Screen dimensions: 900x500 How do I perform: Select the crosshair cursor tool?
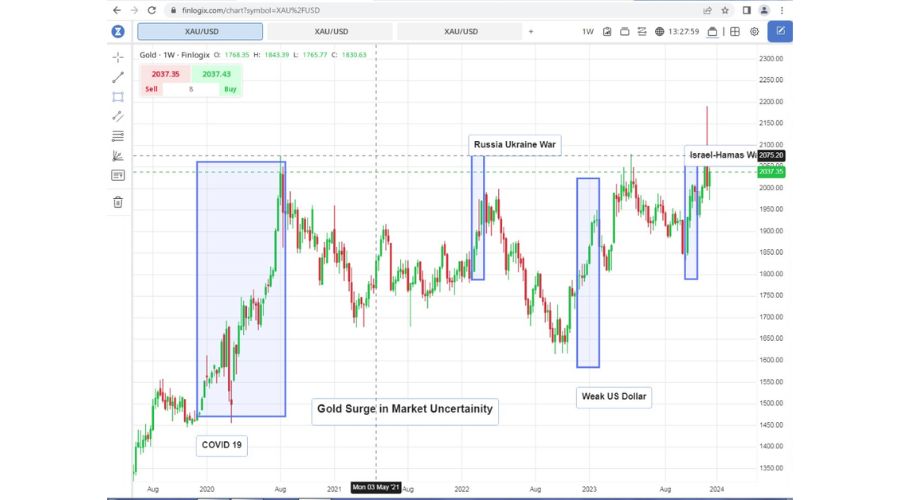click(117, 57)
